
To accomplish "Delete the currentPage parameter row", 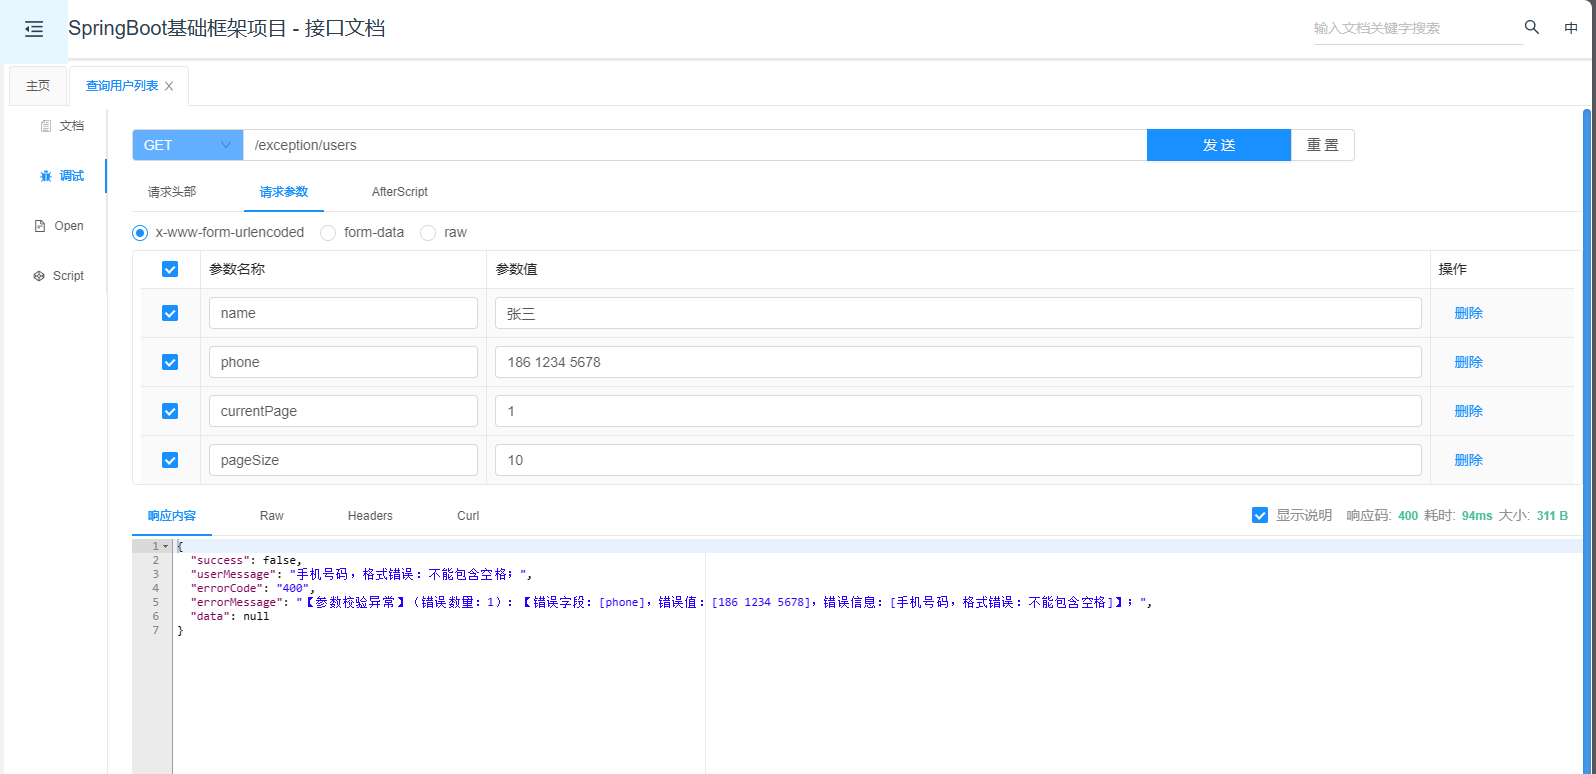I will click(x=1468, y=411).
